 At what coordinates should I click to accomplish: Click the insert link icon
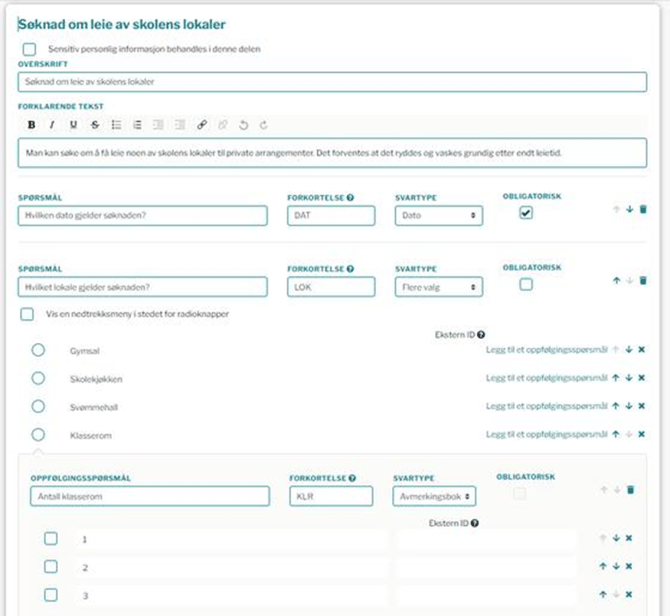[x=201, y=125]
